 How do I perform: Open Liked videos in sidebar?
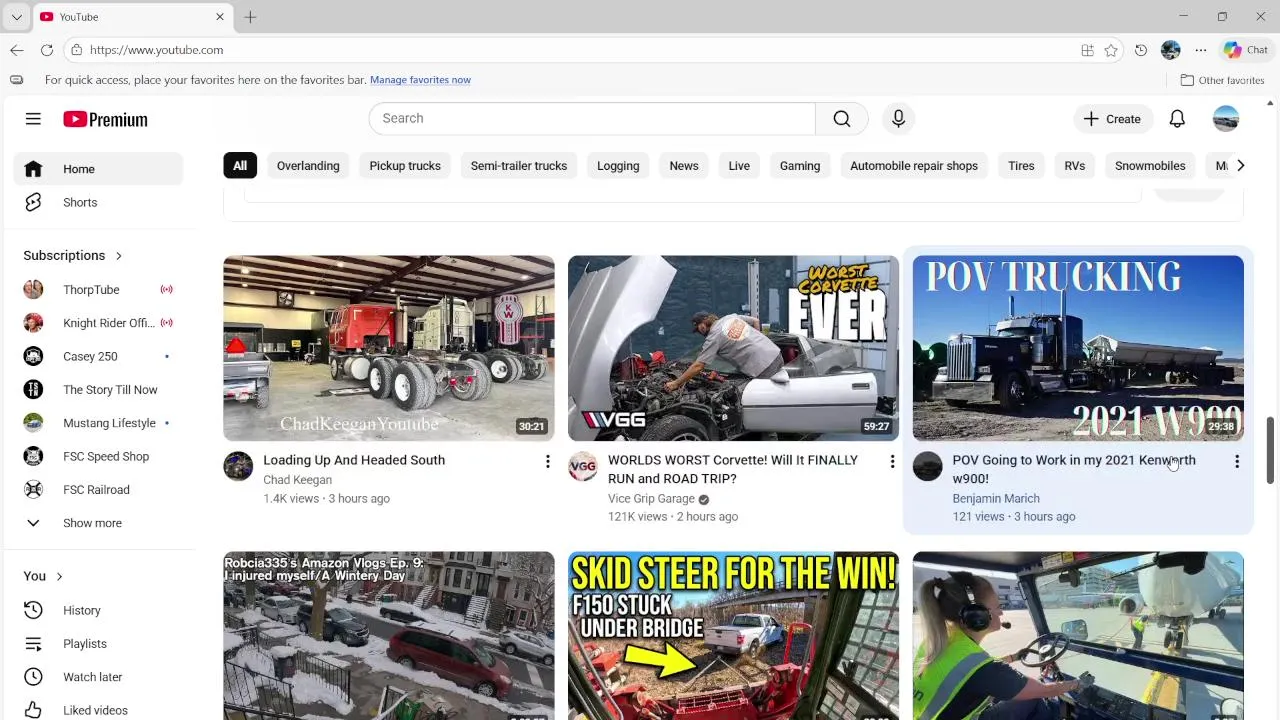pos(98,710)
